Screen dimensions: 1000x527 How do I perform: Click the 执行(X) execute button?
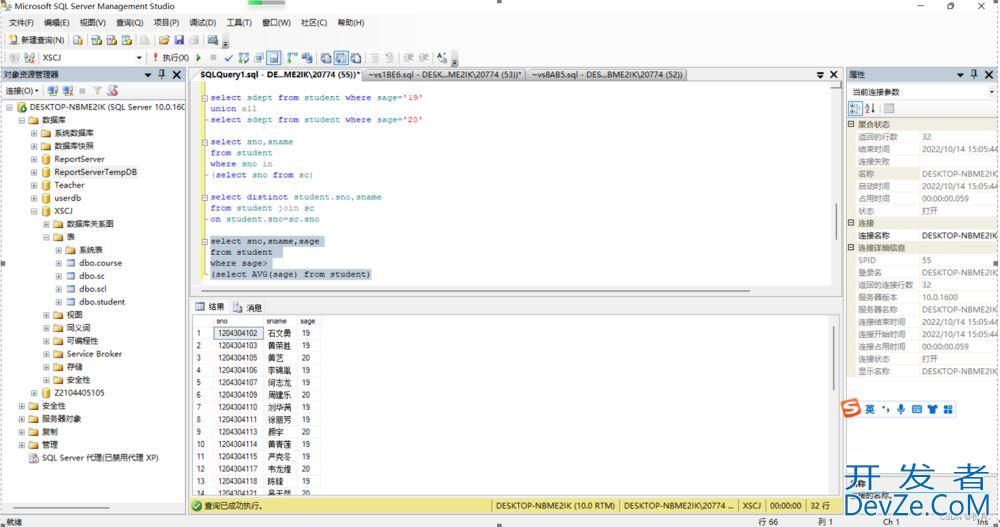point(170,57)
